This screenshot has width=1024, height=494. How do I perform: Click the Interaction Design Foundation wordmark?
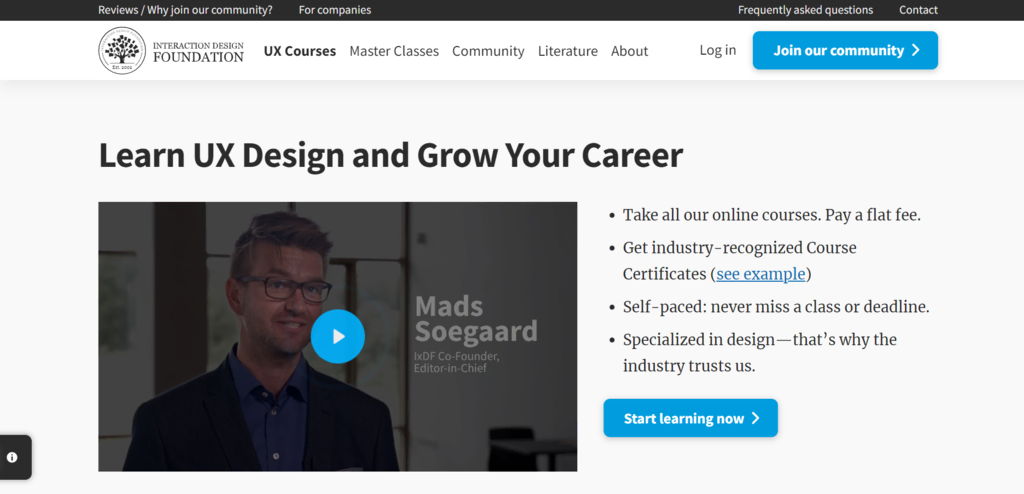(198, 51)
